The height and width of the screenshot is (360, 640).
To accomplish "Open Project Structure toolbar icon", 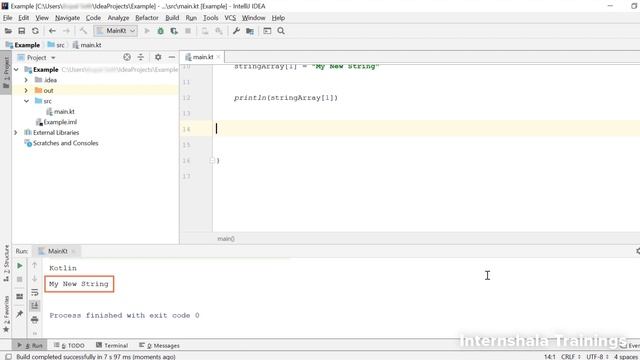I will click(250, 31).
